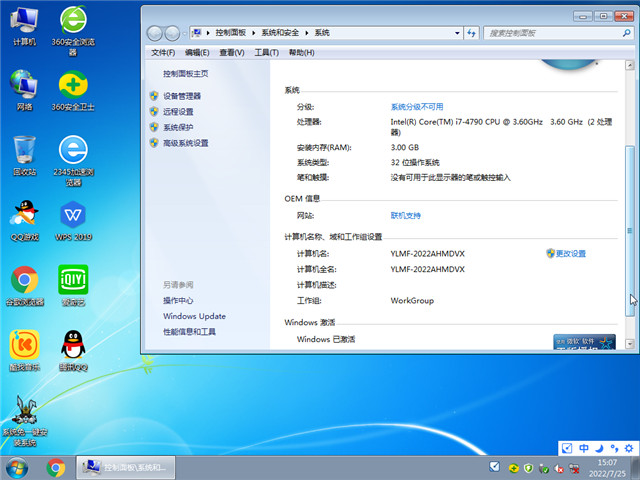The image size is (640, 480).
Task: Open the 文件(F) menu
Action: pos(163,53)
